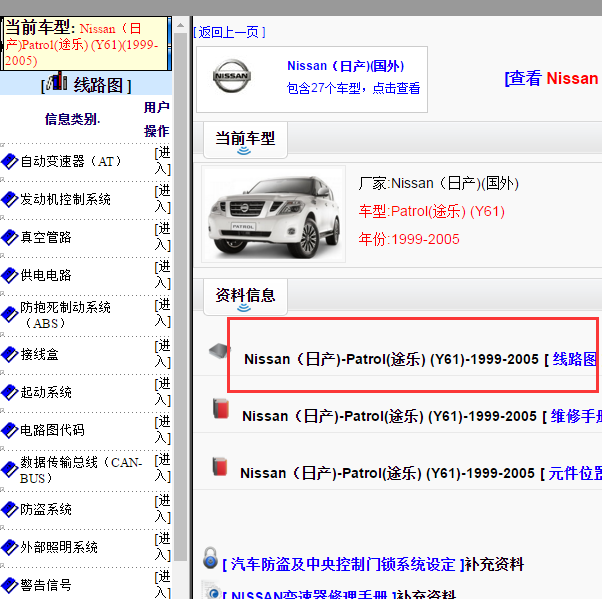Click the book icon beside 发动机控制系统
Image resolution: width=602 pixels, height=599 pixels.
[10, 199]
